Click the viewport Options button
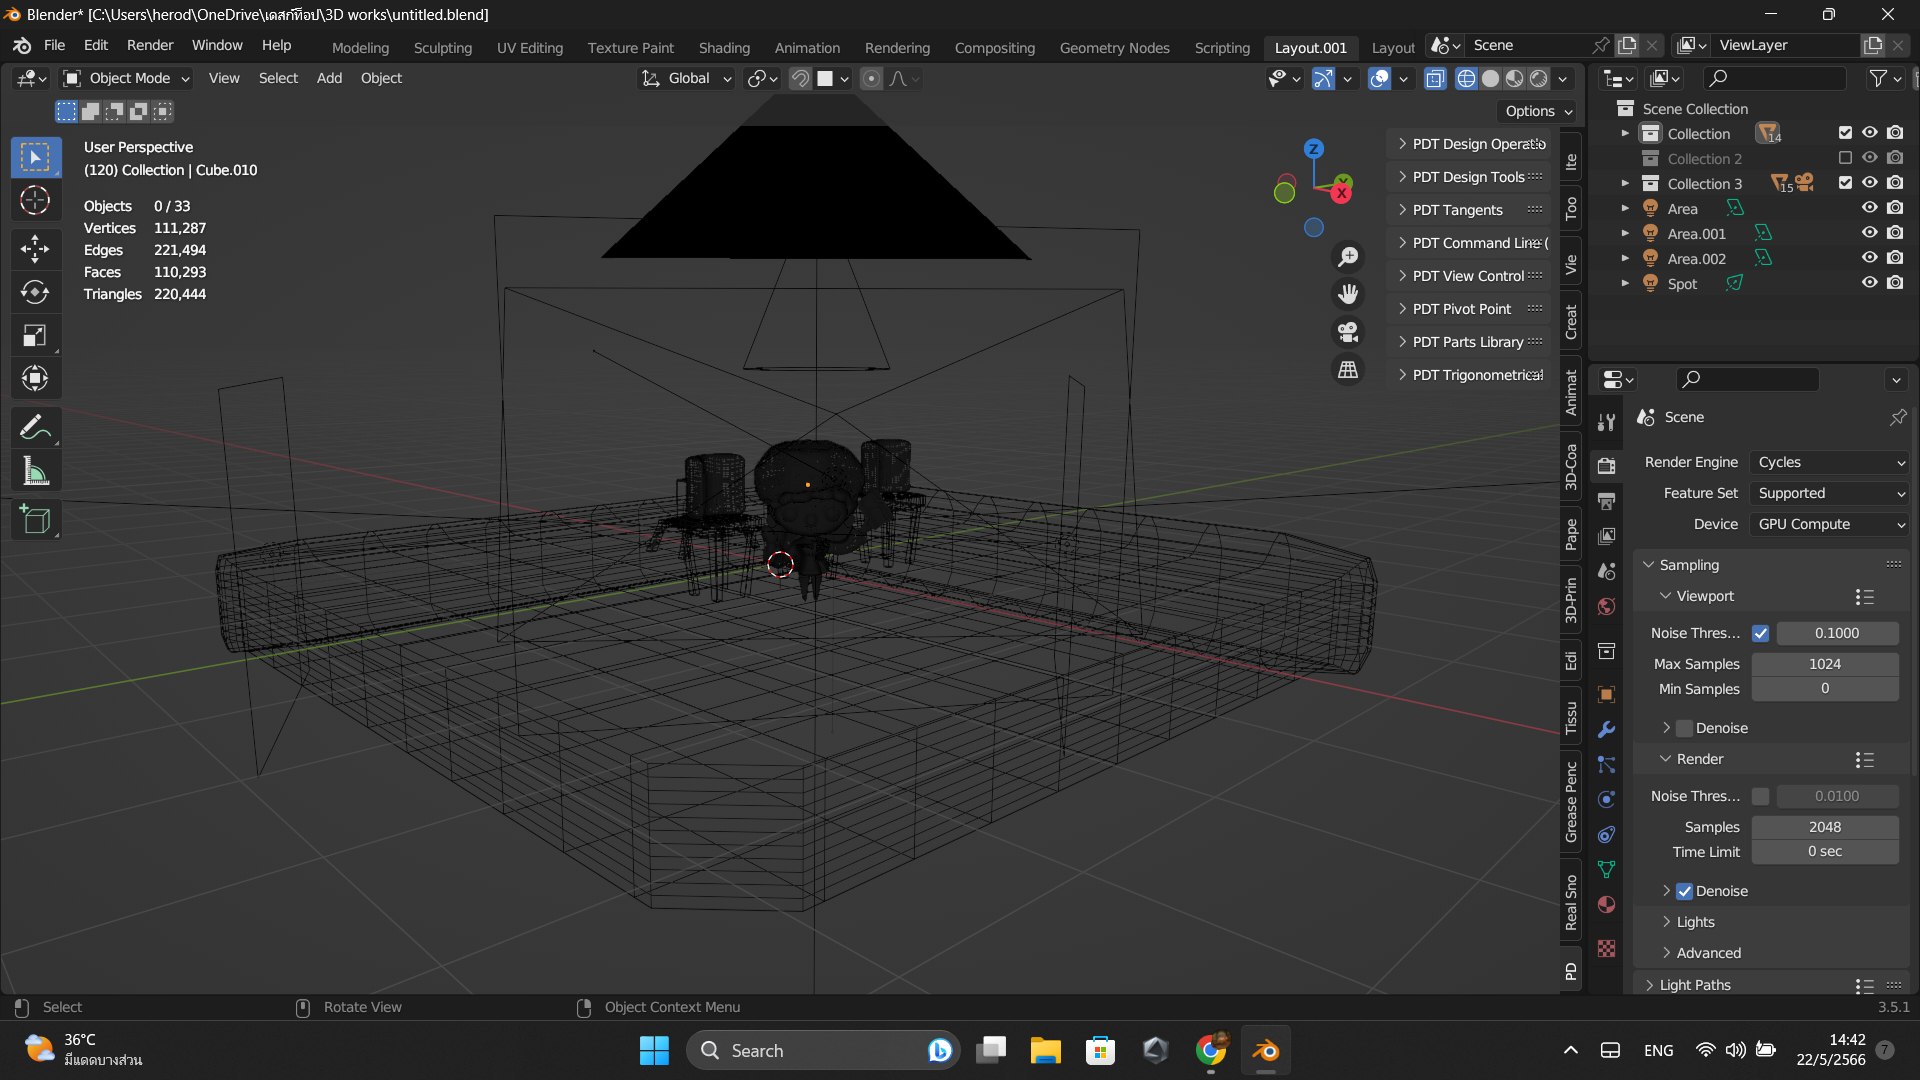 pyautogui.click(x=1538, y=111)
